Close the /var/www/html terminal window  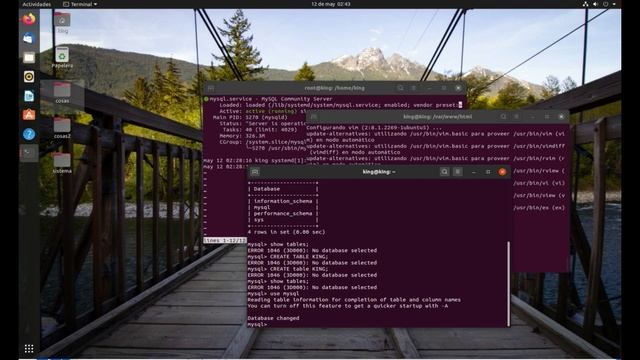(561, 117)
